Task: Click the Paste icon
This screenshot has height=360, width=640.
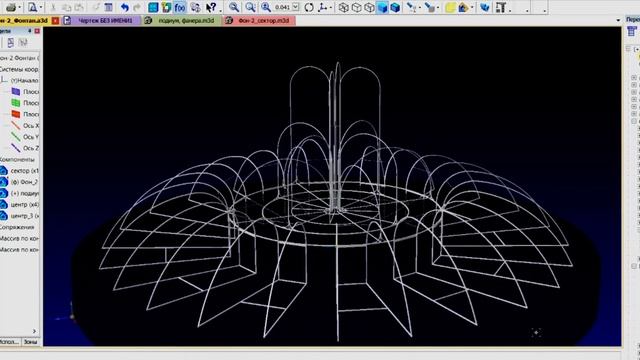Action: 80,7
